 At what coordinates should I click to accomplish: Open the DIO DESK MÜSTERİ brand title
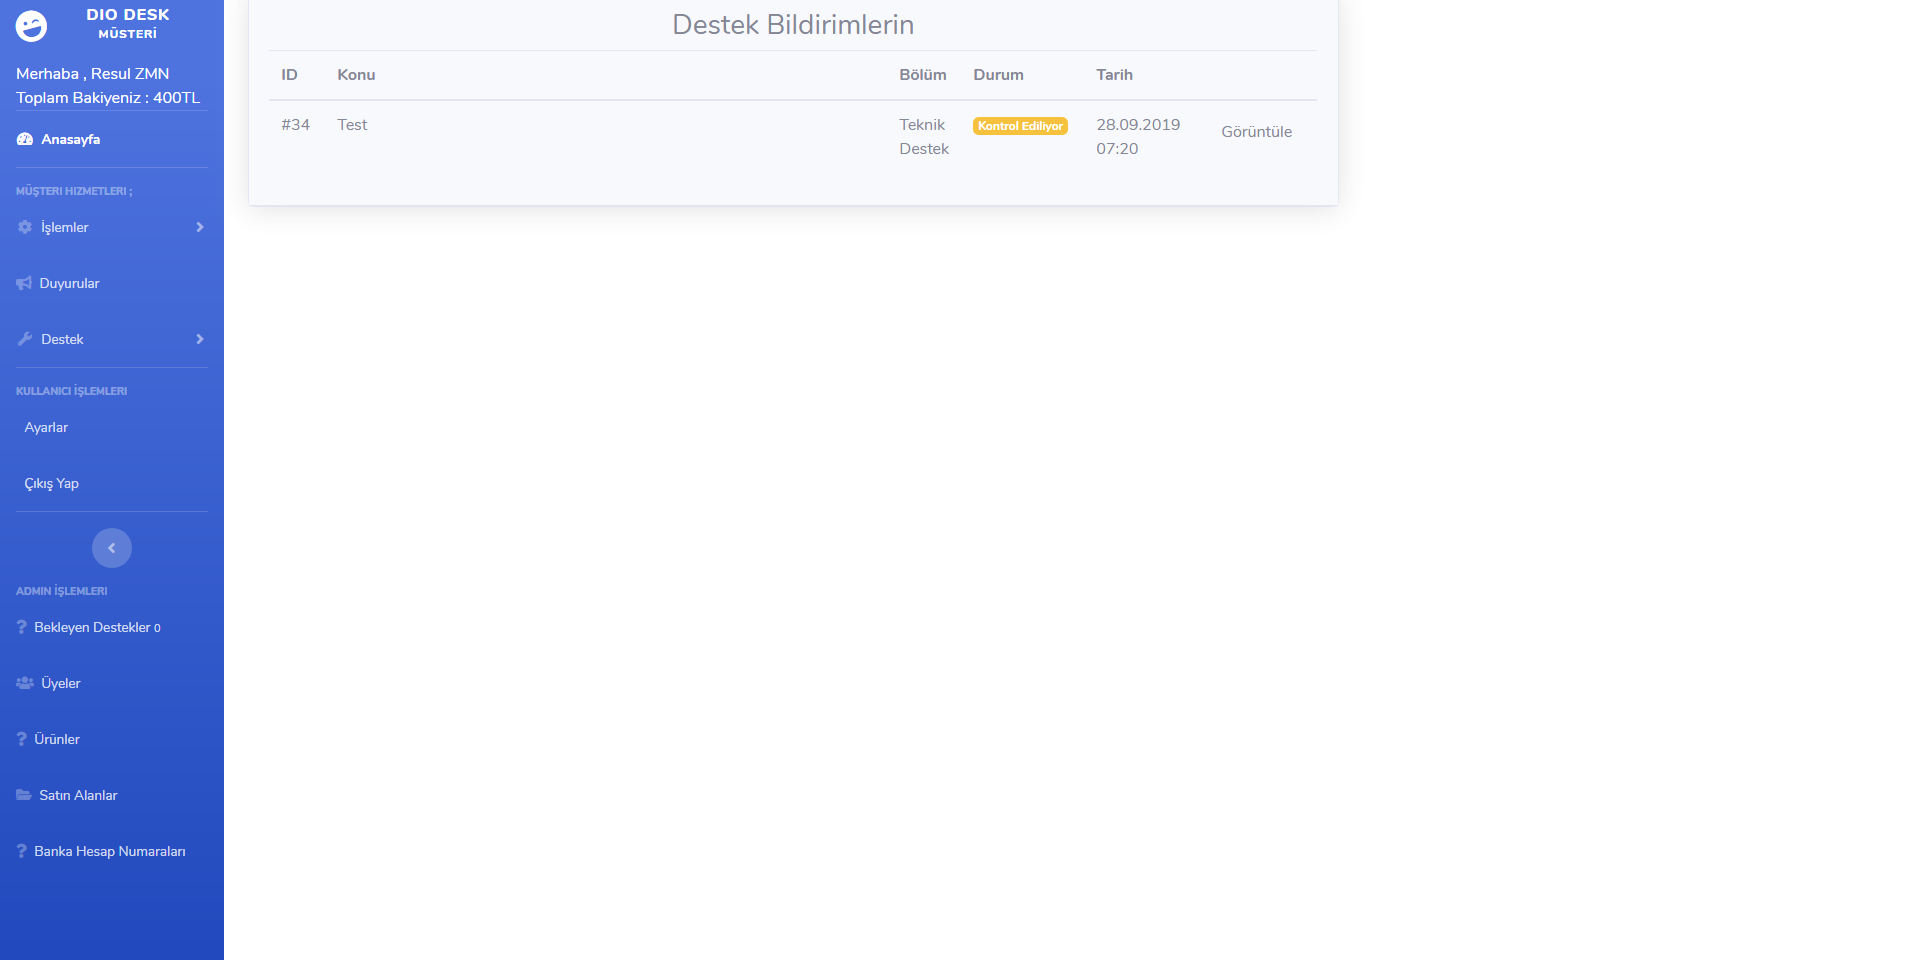pos(128,23)
